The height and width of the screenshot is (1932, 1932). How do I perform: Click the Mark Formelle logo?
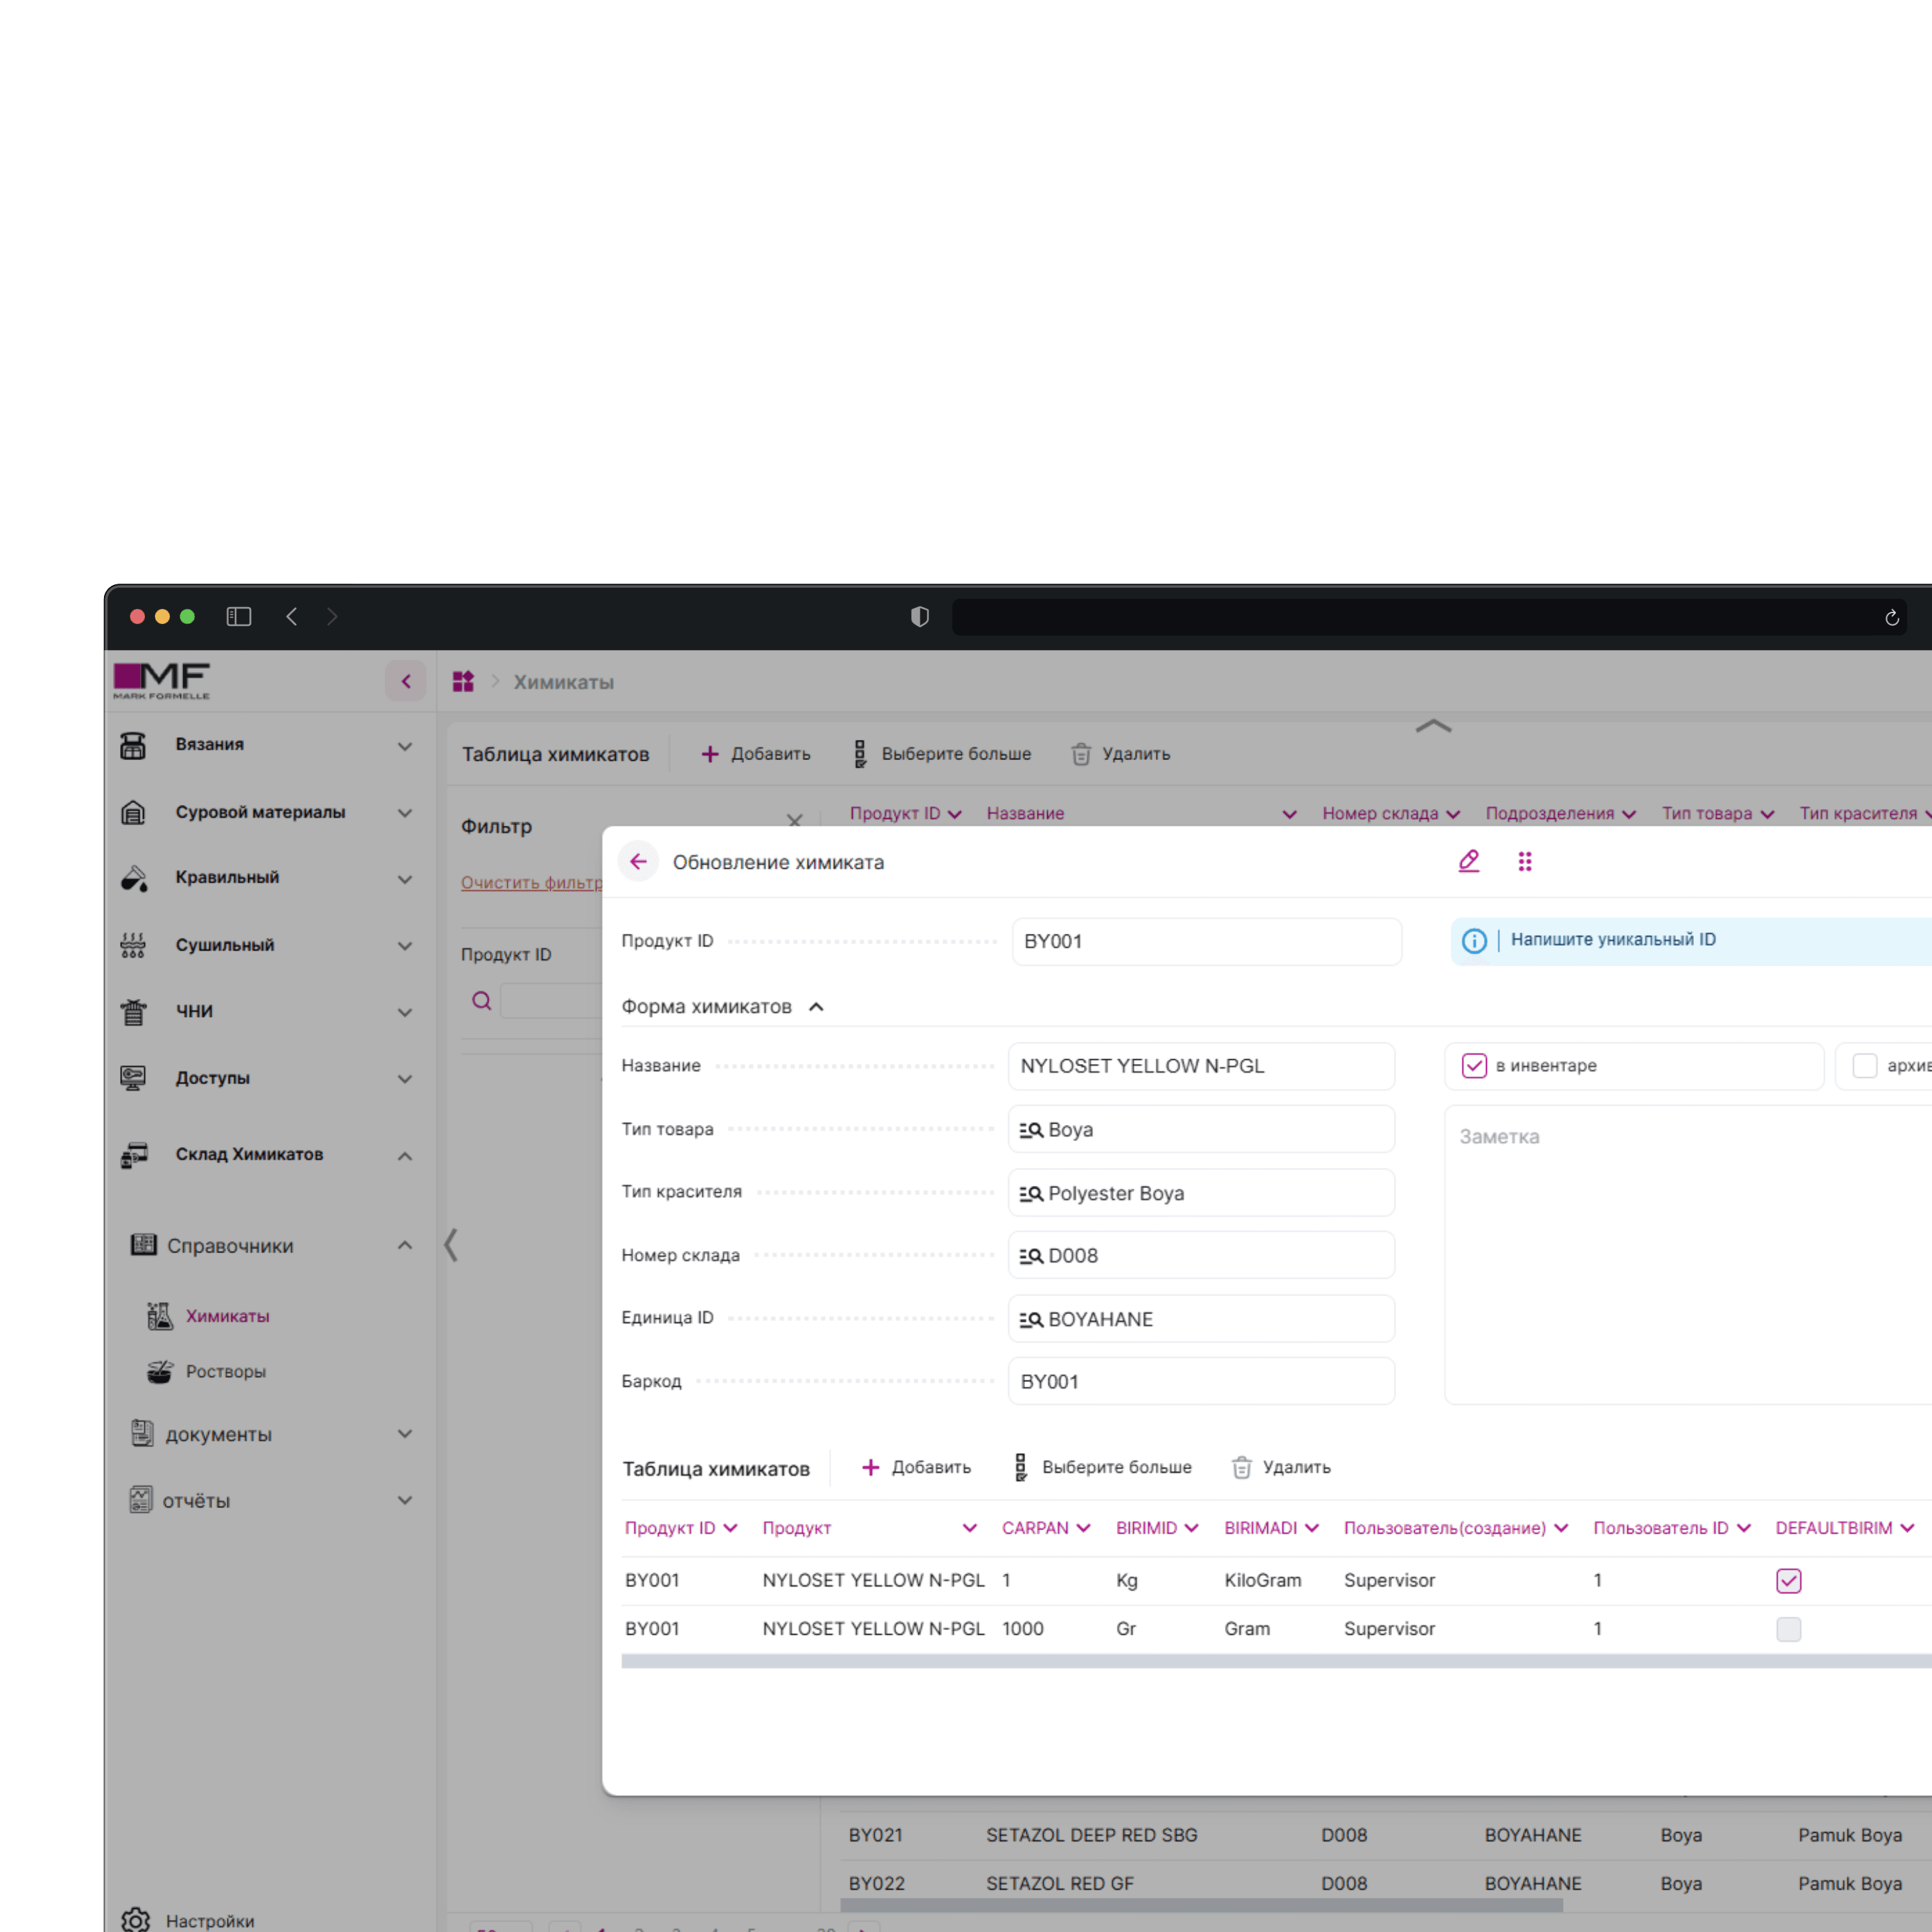162,681
